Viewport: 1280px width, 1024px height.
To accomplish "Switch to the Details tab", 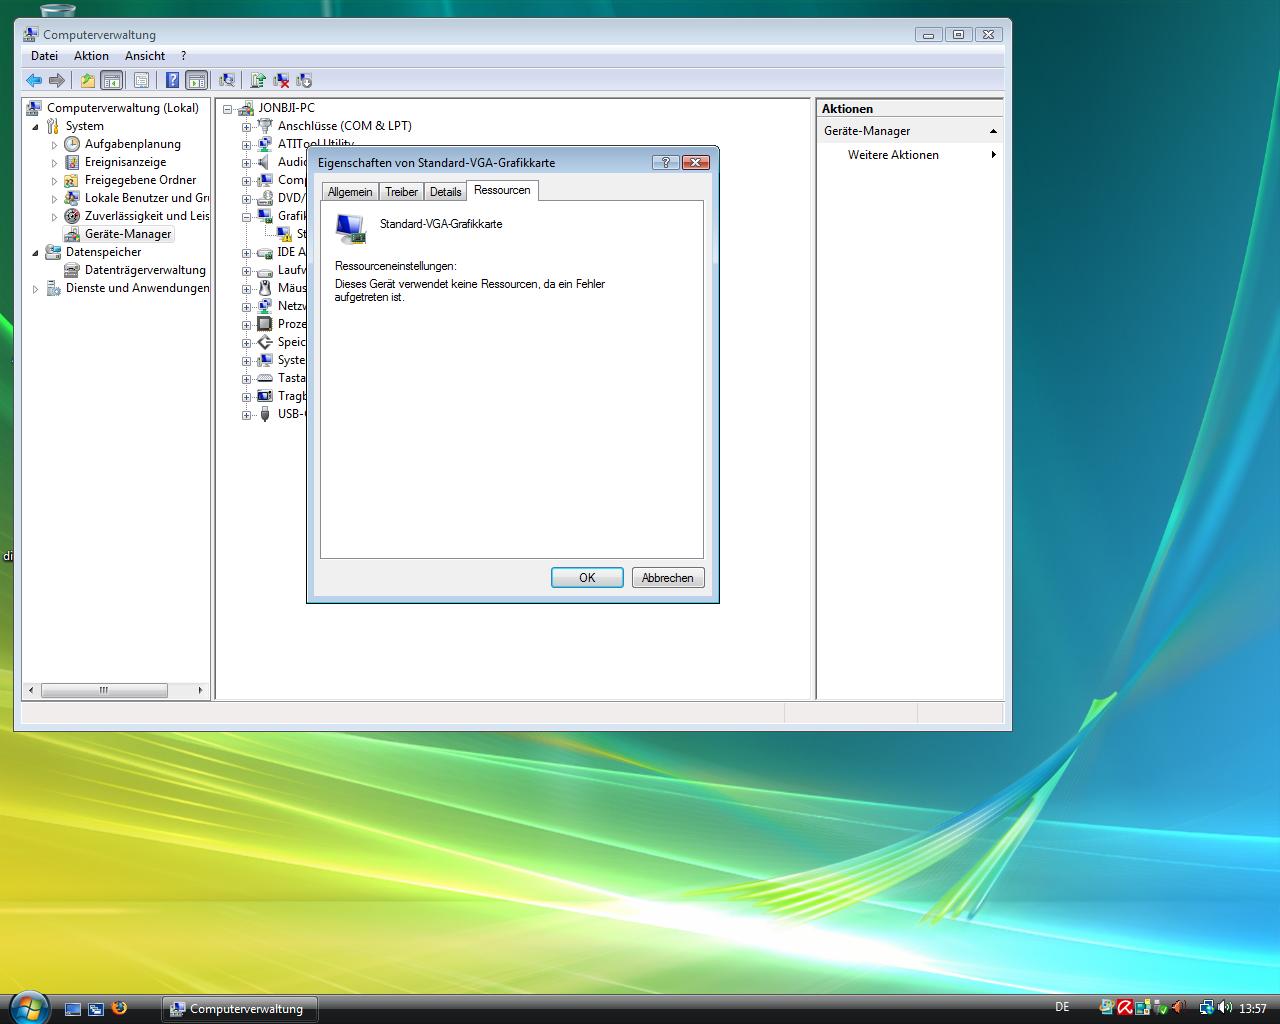I will pyautogui.click(x=445, y=192).
